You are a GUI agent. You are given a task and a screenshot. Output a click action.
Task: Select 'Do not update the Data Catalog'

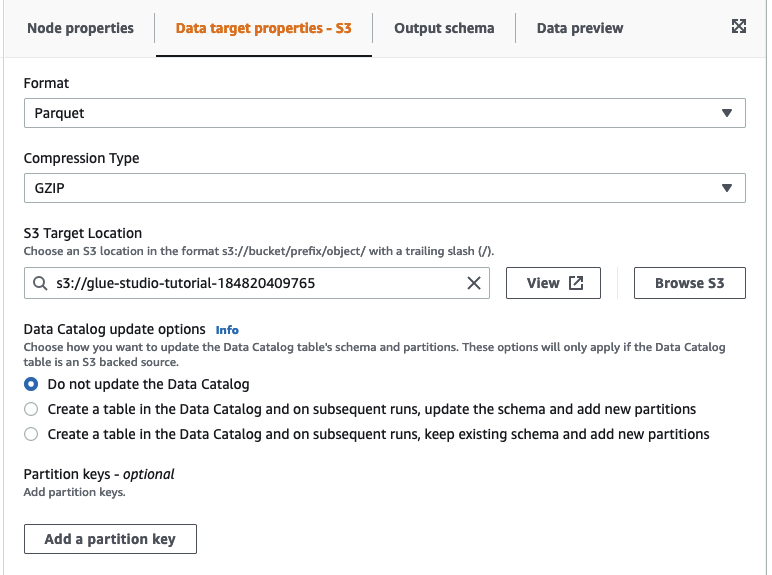(x=31, y=384)
